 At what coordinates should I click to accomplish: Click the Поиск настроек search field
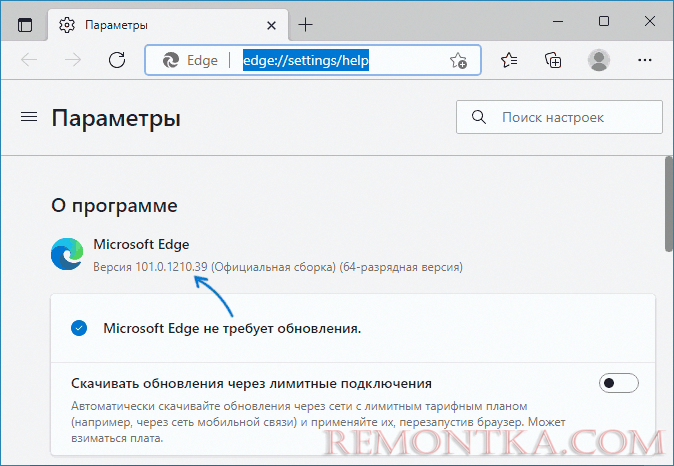point(559,117)
